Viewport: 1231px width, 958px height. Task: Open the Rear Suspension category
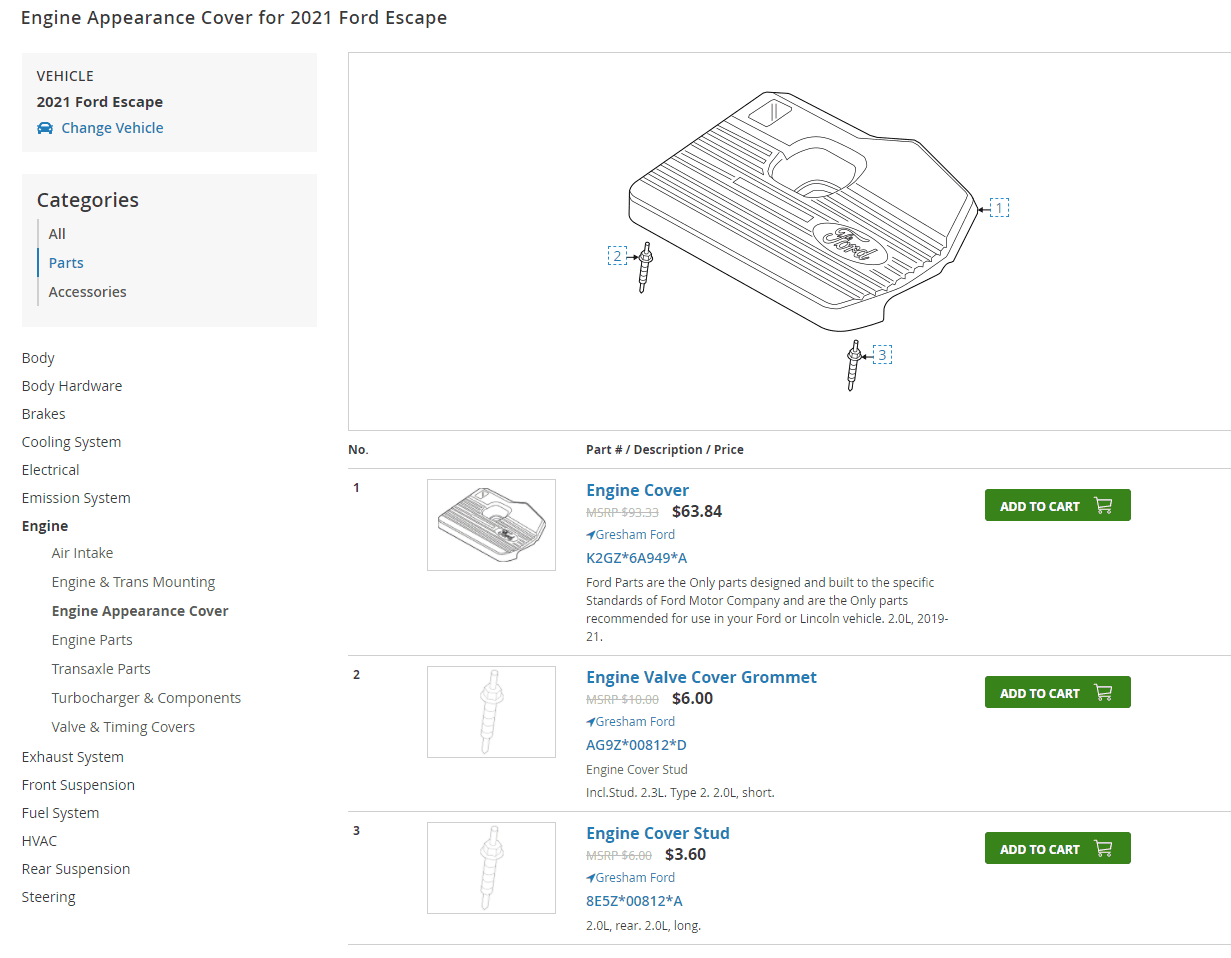(x=76, y=869)
